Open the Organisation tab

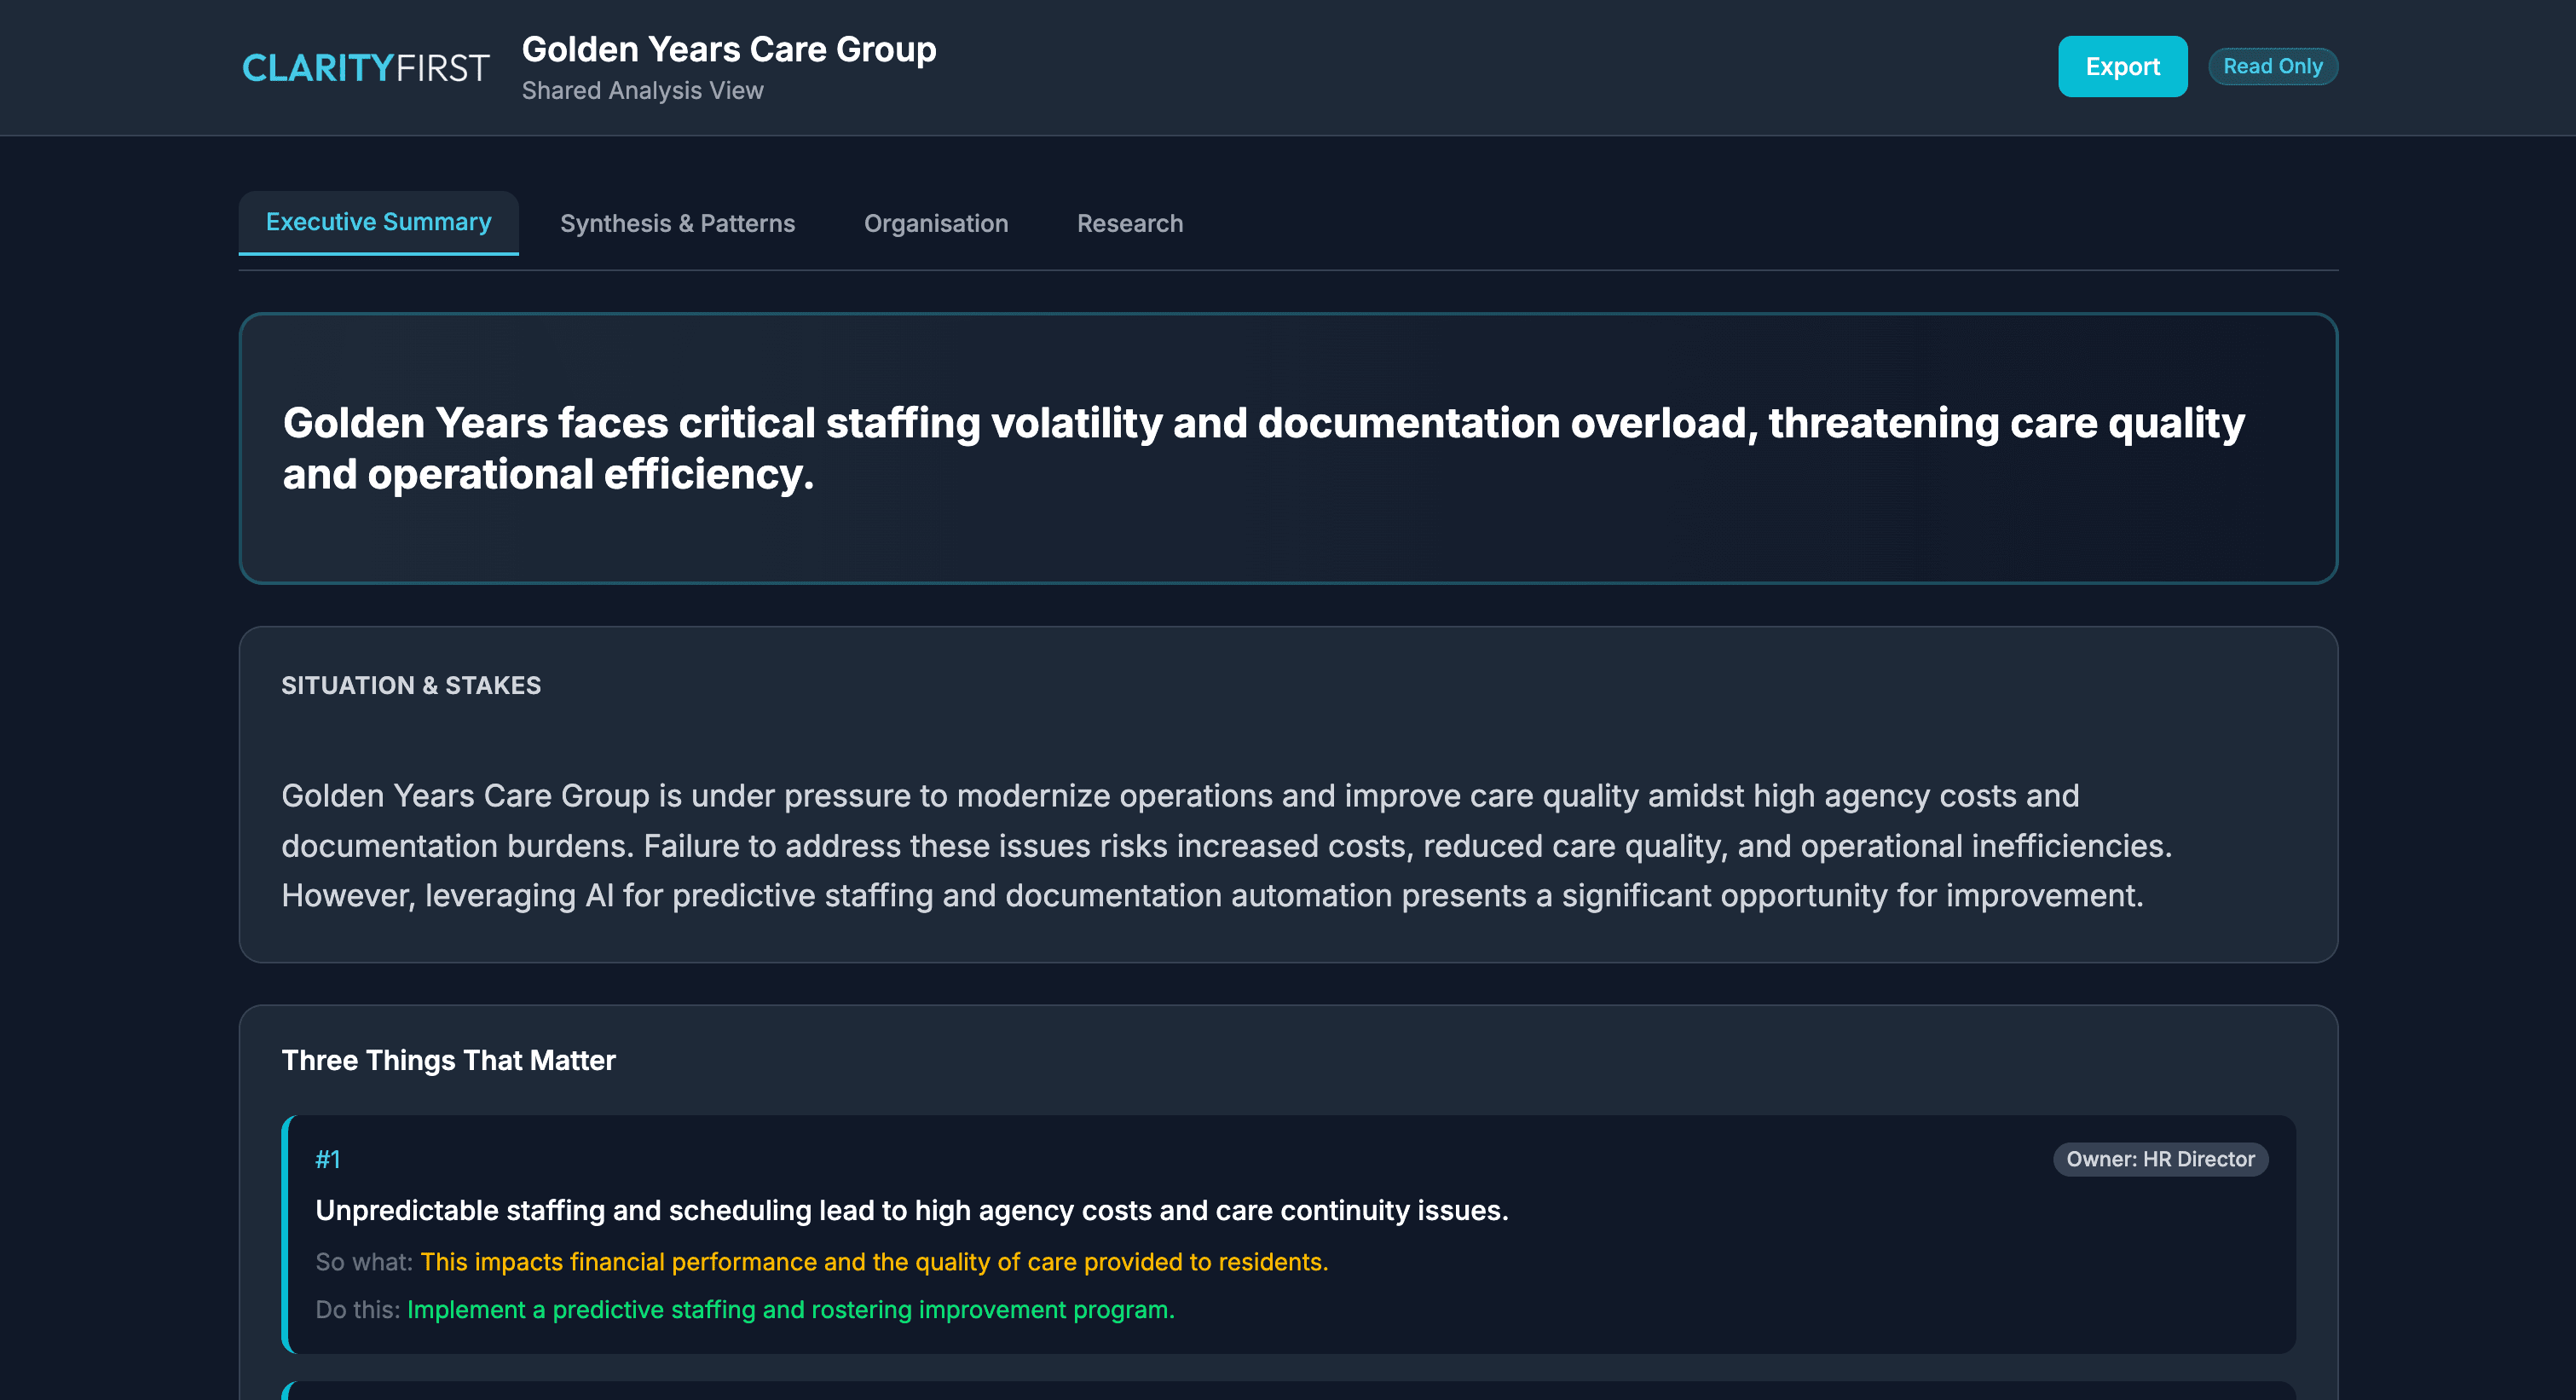point(935,222)
